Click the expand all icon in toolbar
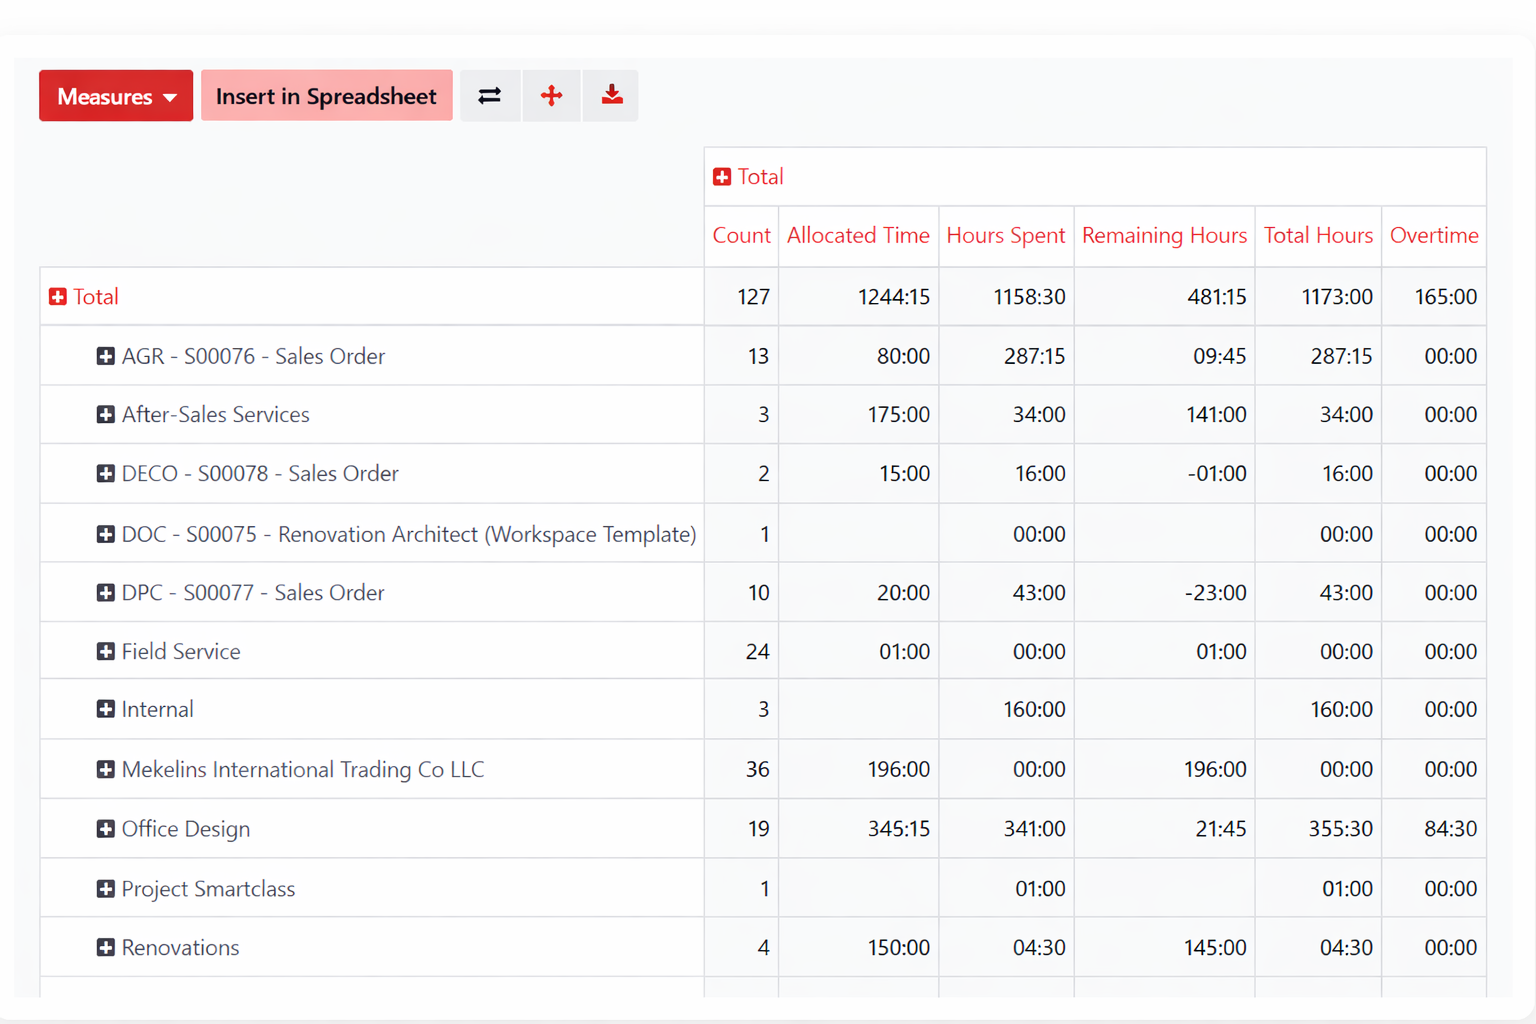The width and height of the screenshot is (1536, 1024). coord(551,95)
